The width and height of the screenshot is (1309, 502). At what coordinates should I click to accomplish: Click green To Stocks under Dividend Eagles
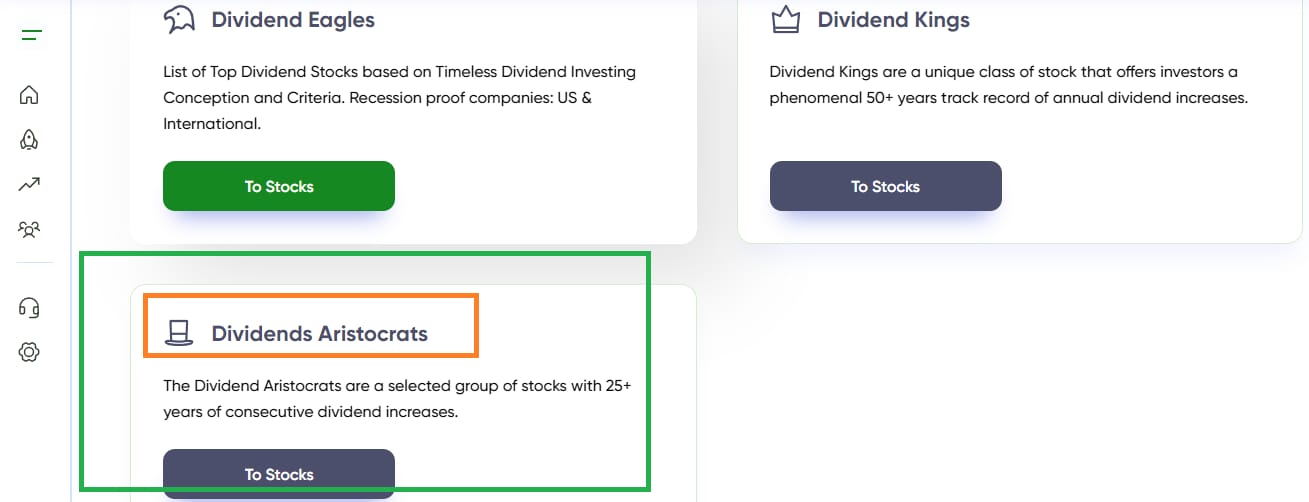click(x=279, y=186)
